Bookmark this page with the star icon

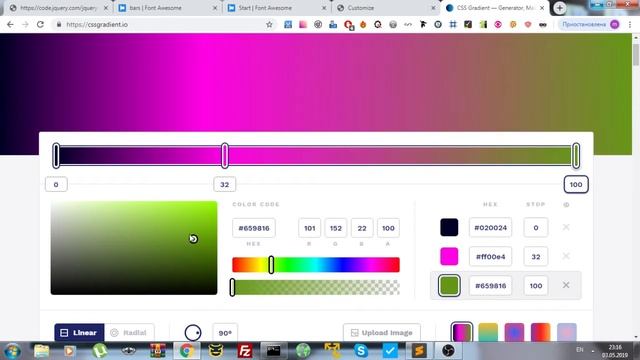[269, 24]
